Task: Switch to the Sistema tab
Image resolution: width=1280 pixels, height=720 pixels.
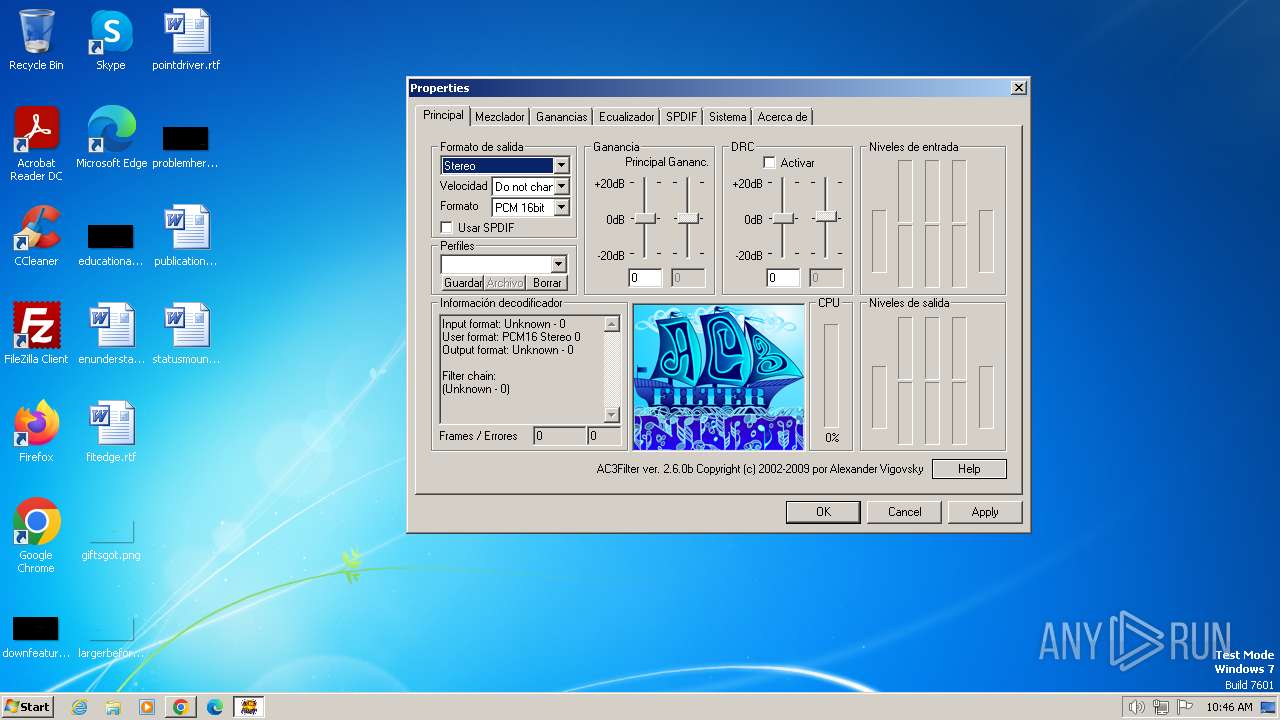Action: pyautogui.click(x=728, y=117)
